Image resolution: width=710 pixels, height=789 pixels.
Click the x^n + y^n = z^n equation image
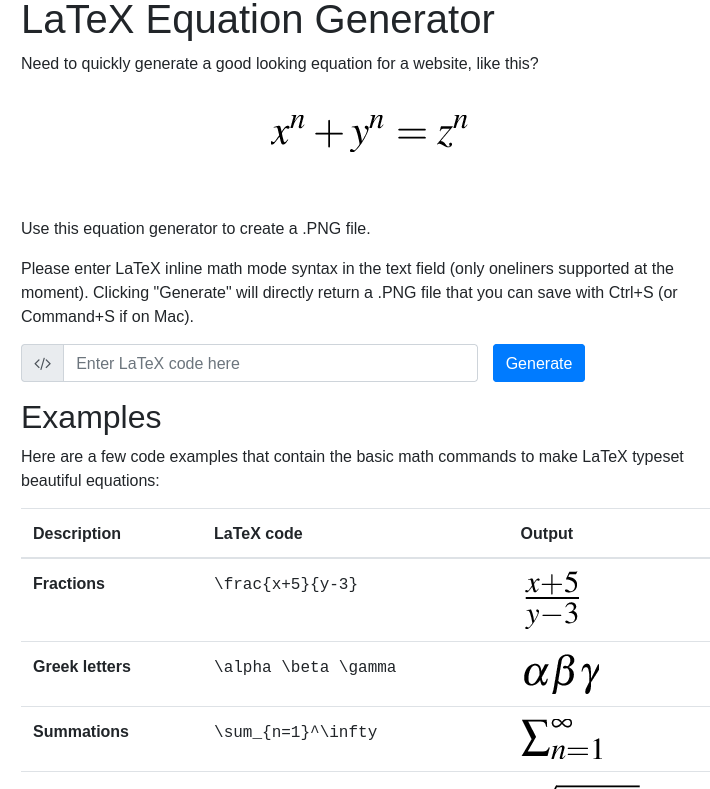click(370, 131)
